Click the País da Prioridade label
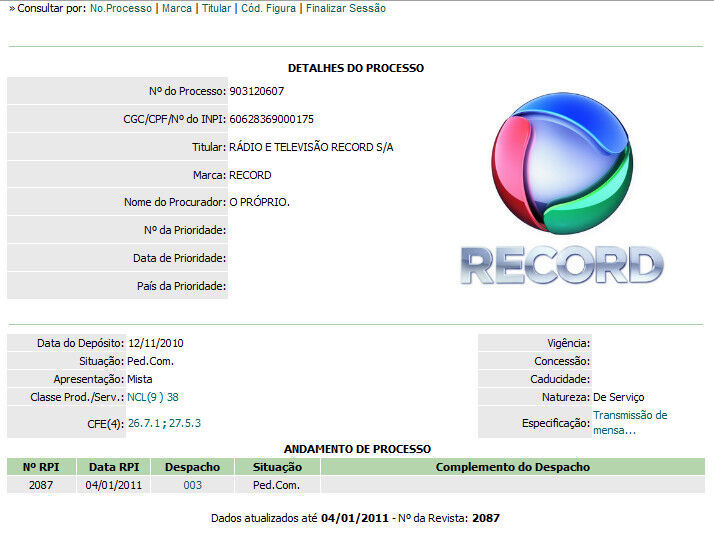The width and height of the screenshot is (714, 538). click(181, 286)
